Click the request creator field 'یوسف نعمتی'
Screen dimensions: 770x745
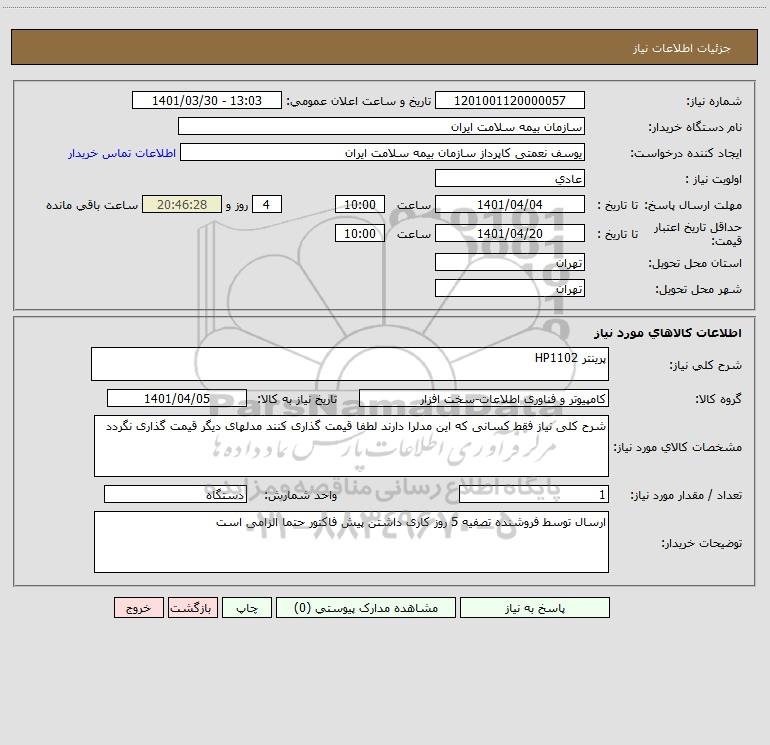pos(383,152)
